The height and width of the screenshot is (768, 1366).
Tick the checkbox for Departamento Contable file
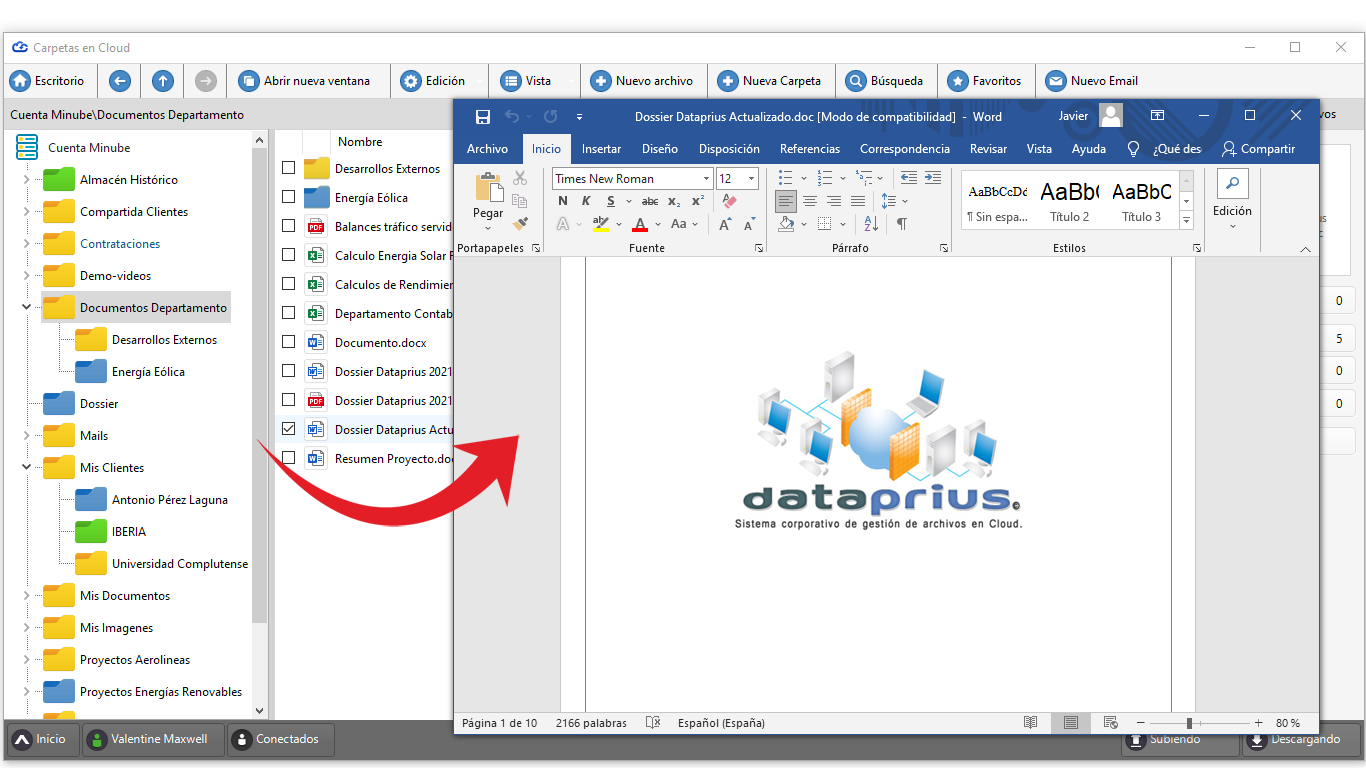coord(288,313)
